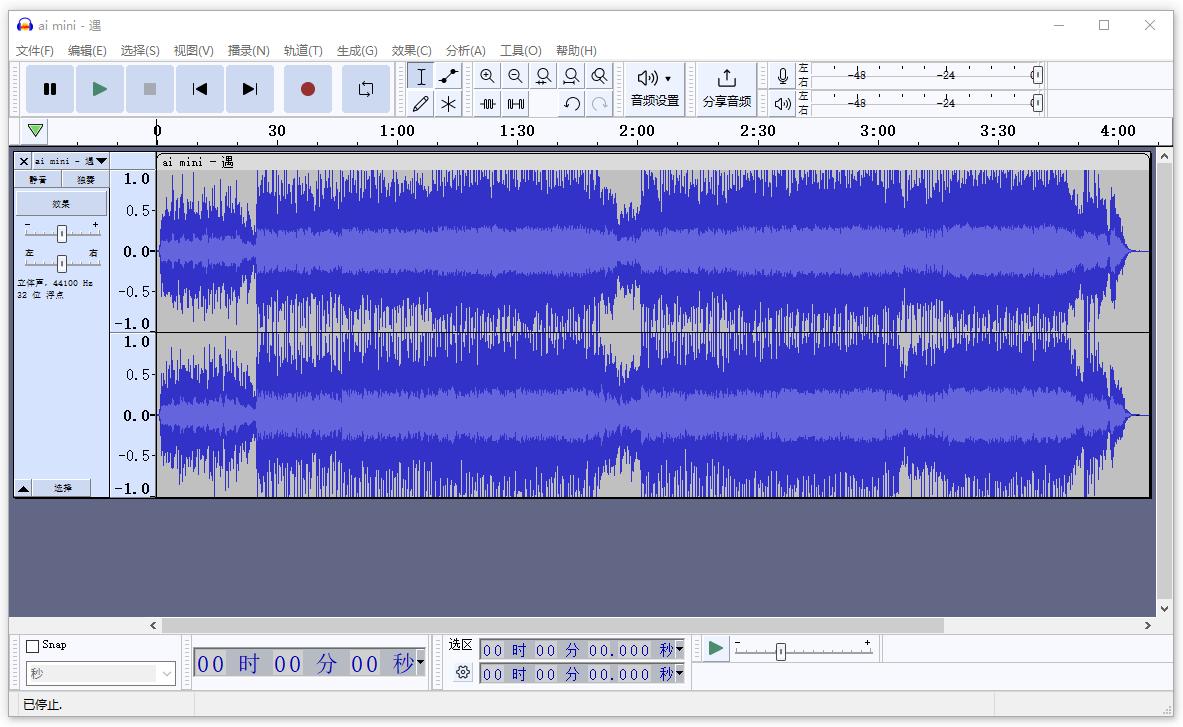Image resolution: width=1183 pixels, height=727 pixels.
Task: Select the Draw (pencil) tool
Action: 421,103
